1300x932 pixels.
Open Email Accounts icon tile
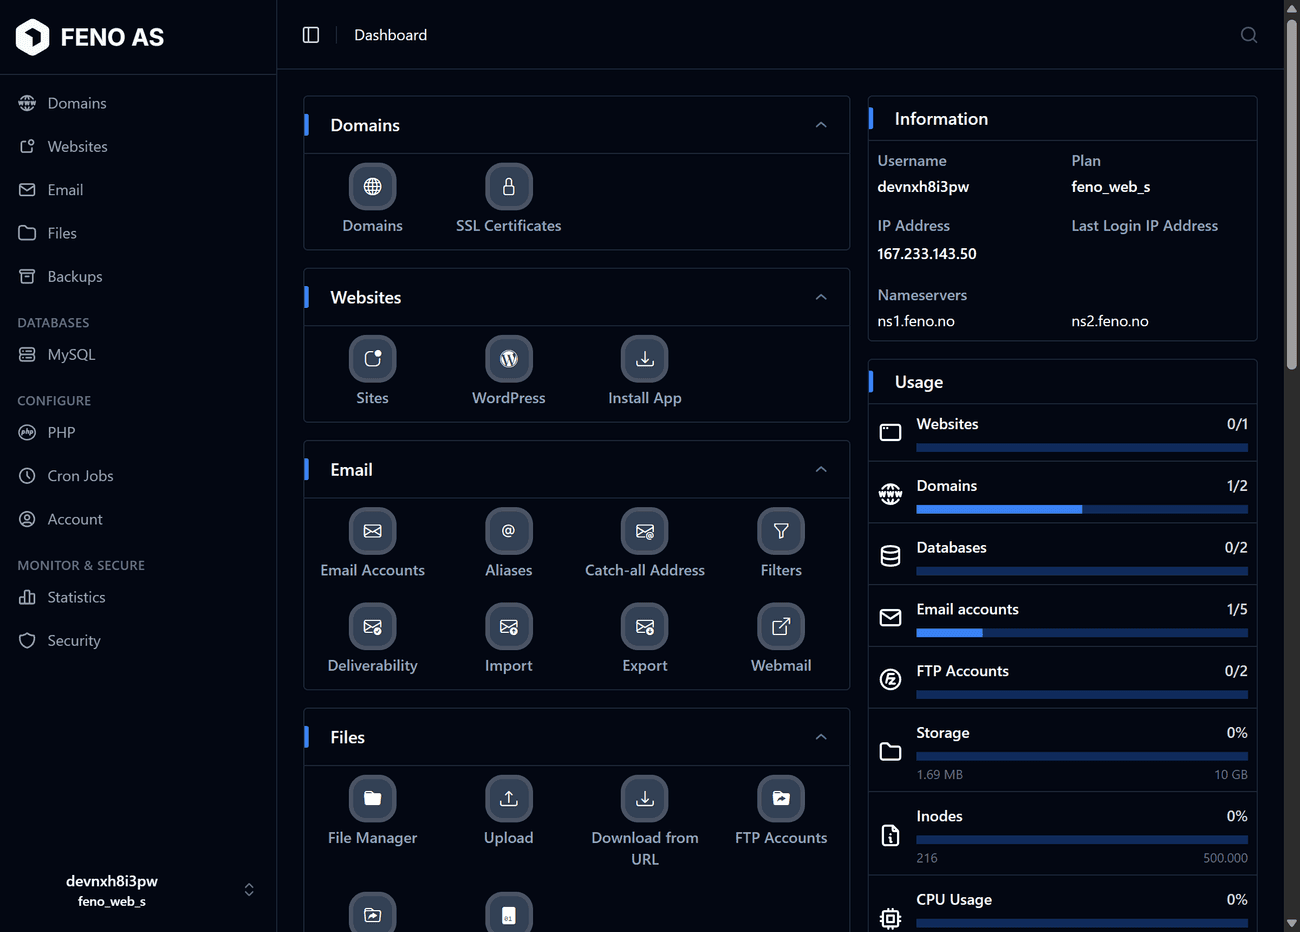click(372, 531)
